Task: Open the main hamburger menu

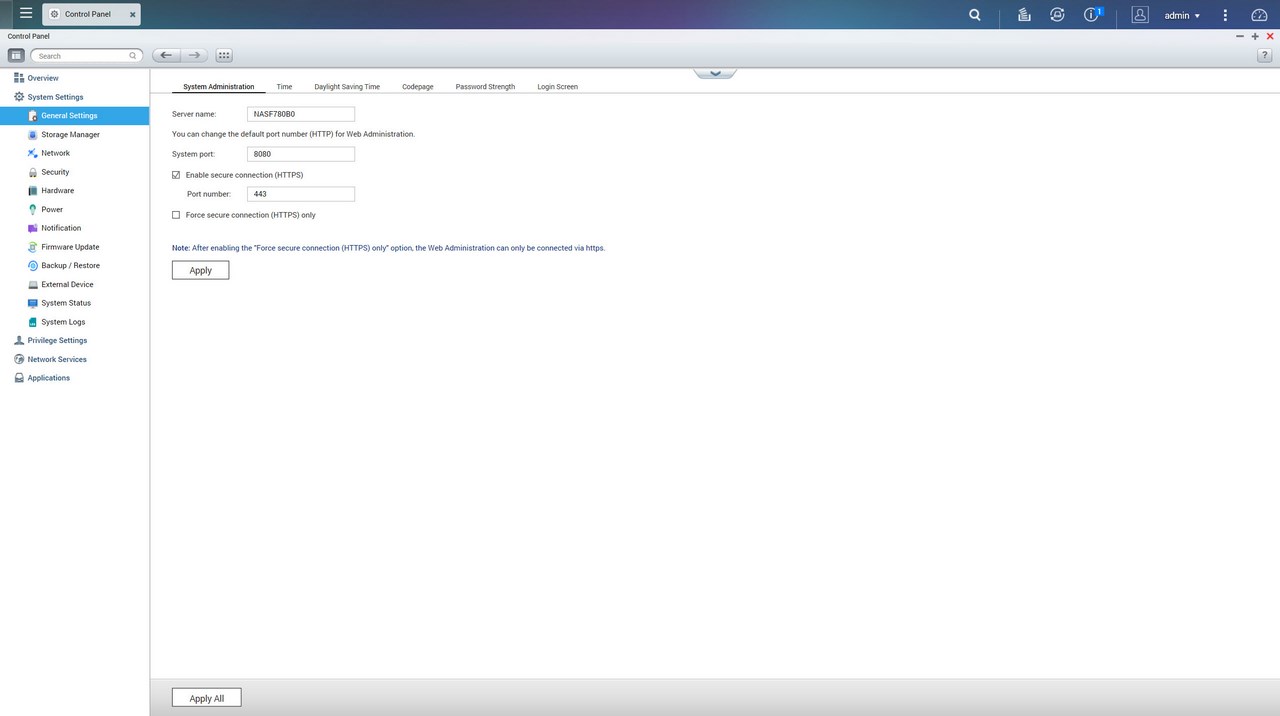Action: 26,14
